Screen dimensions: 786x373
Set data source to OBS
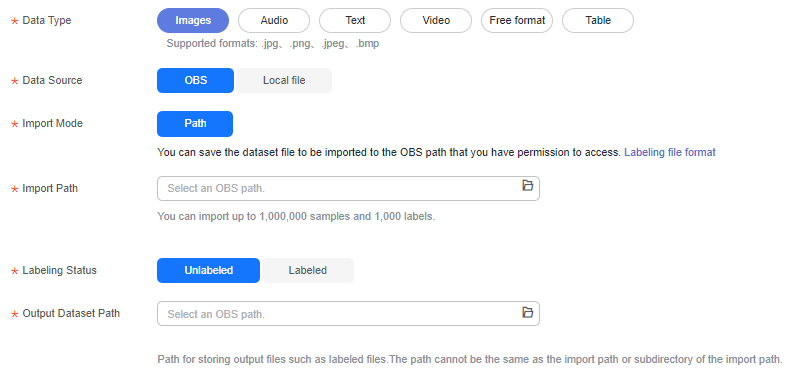click(x=195, y=81)
